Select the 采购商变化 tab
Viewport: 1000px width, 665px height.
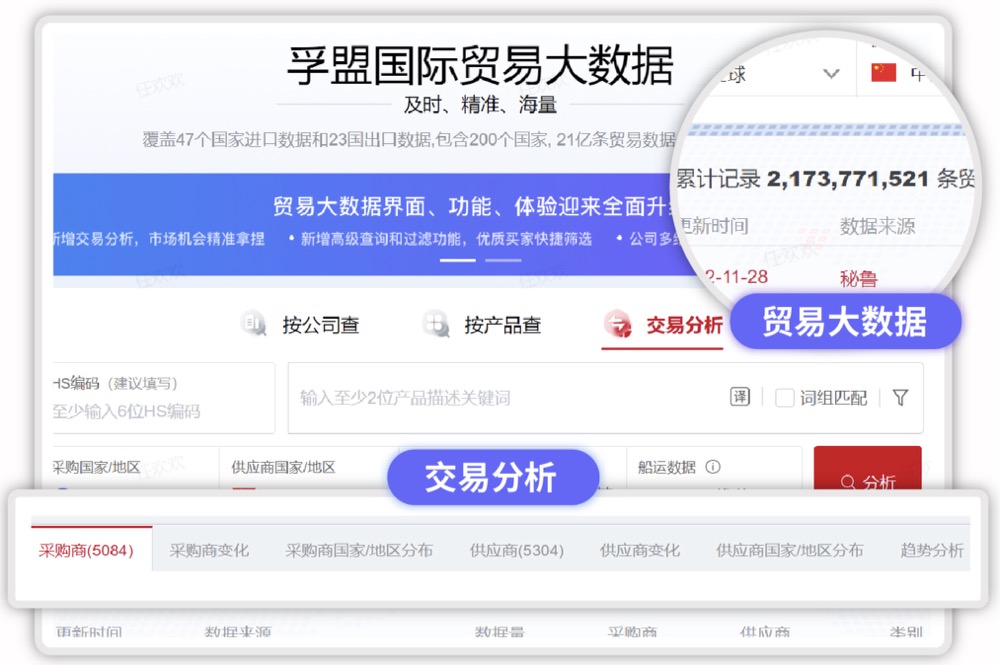tap(208, 549)
